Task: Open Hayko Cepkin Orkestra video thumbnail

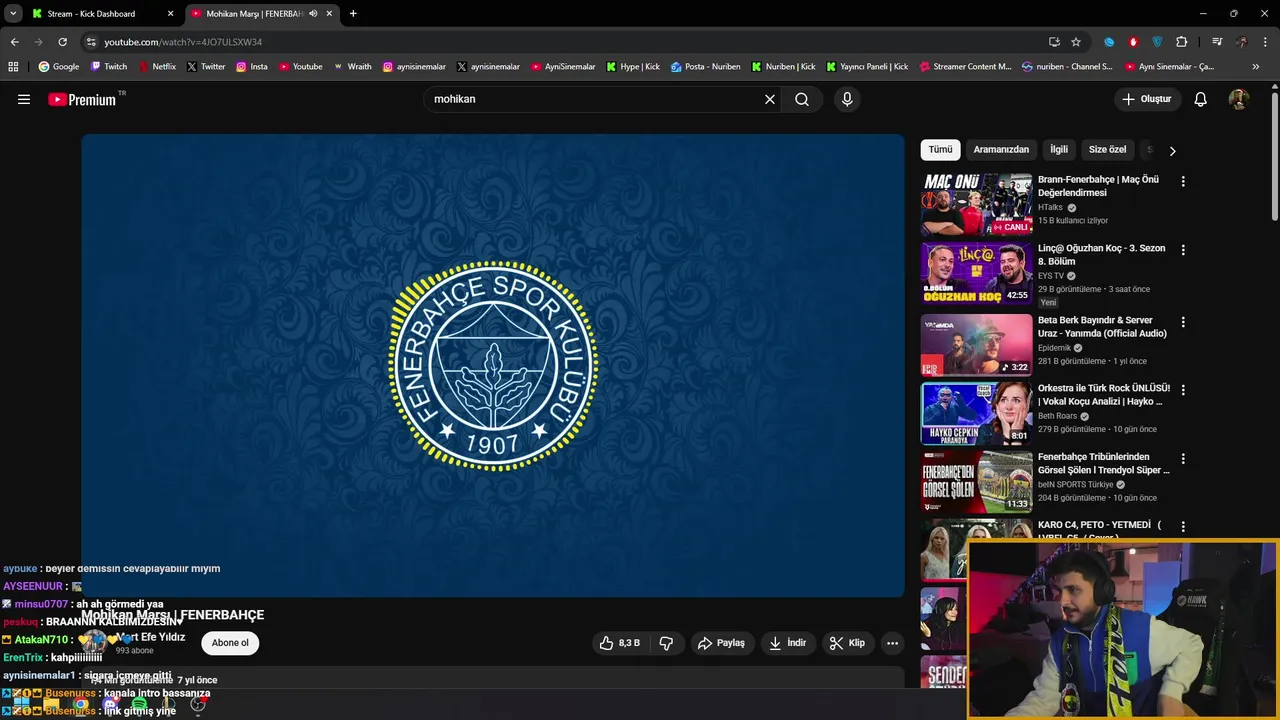Action: [x=976, y=413]
